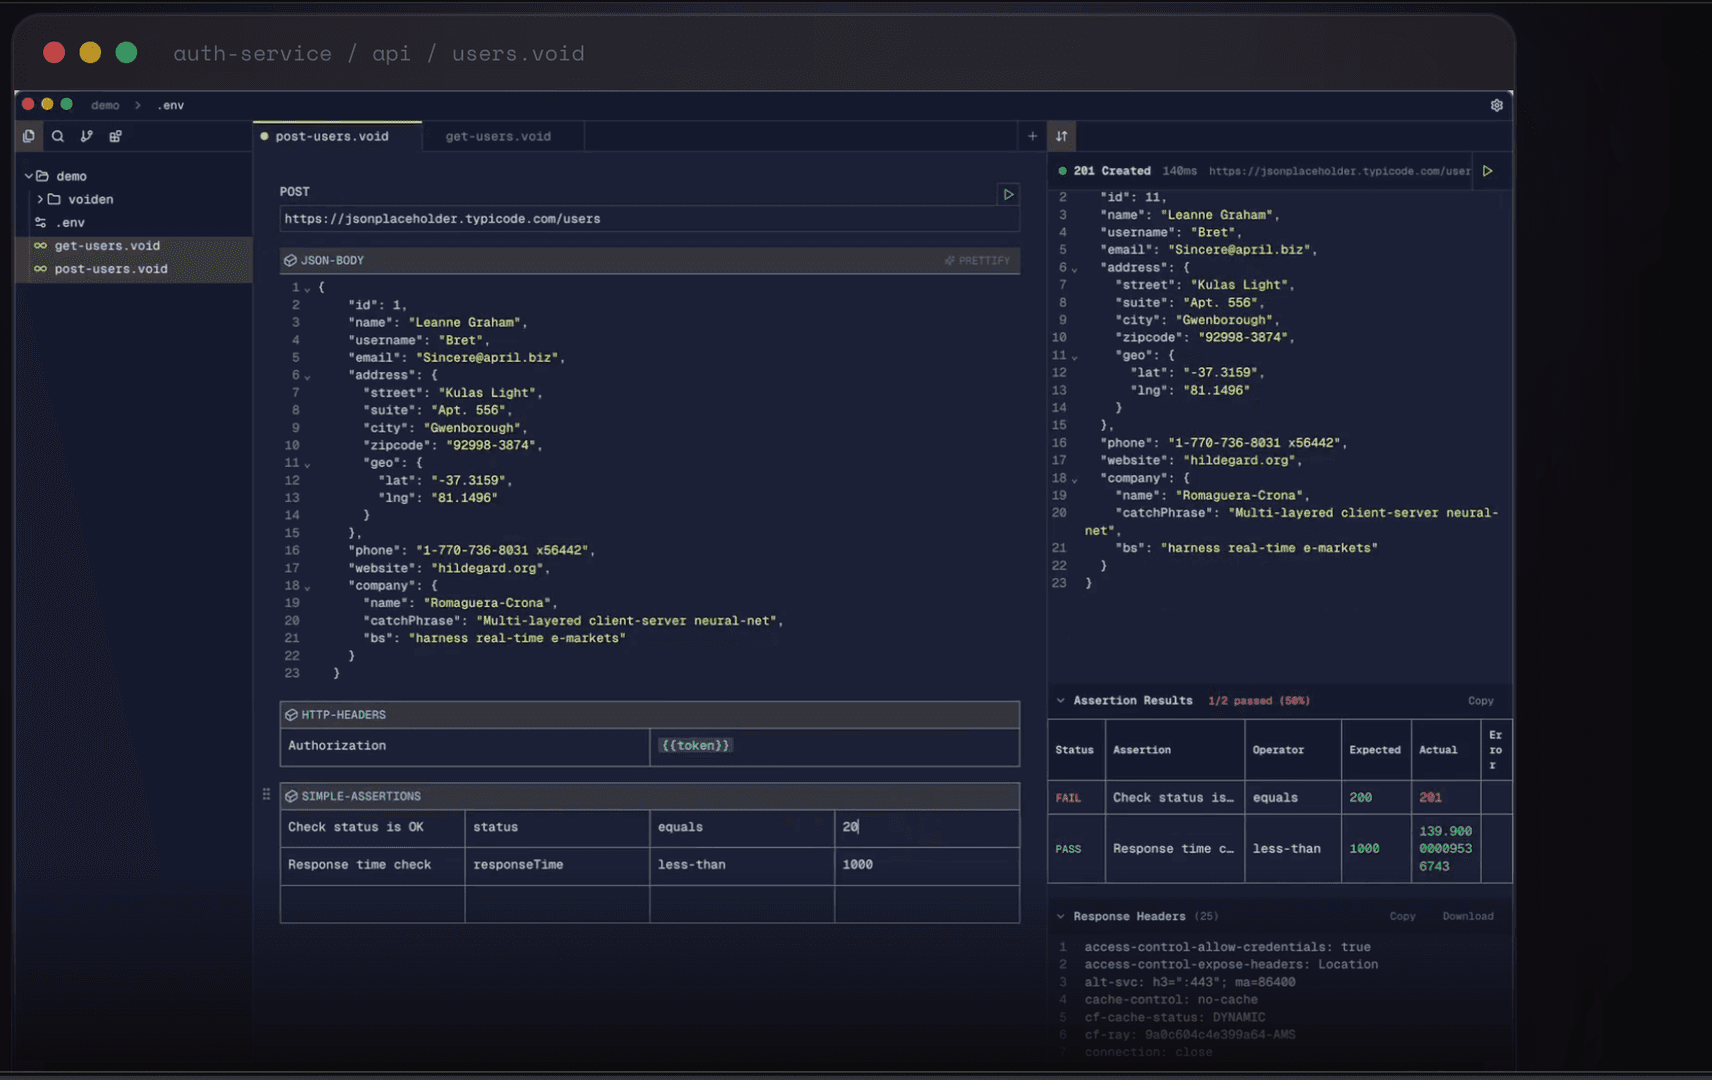Open settings gear icon at top right
This screenshot has width=1712, height=1080.
click(1497, 105)
